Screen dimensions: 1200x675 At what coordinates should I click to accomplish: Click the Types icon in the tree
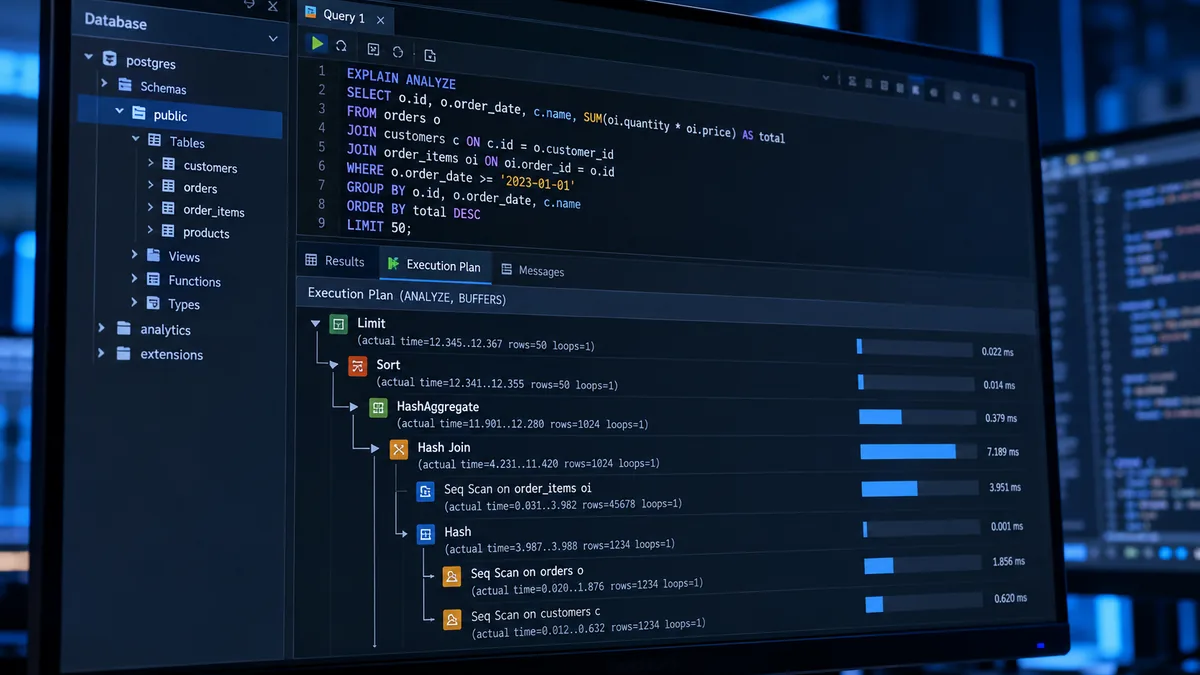[153, 303]
